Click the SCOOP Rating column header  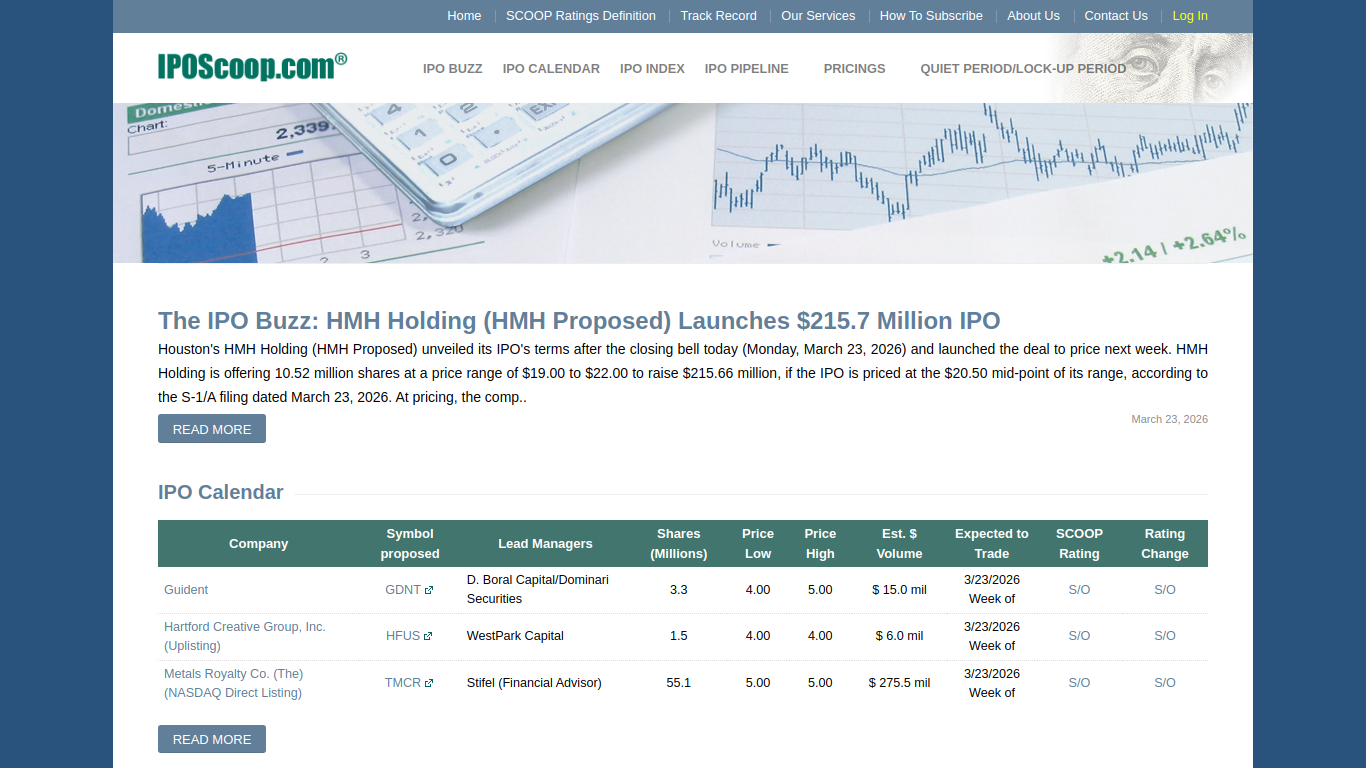pyautogui.click(x=1079, y=544)
